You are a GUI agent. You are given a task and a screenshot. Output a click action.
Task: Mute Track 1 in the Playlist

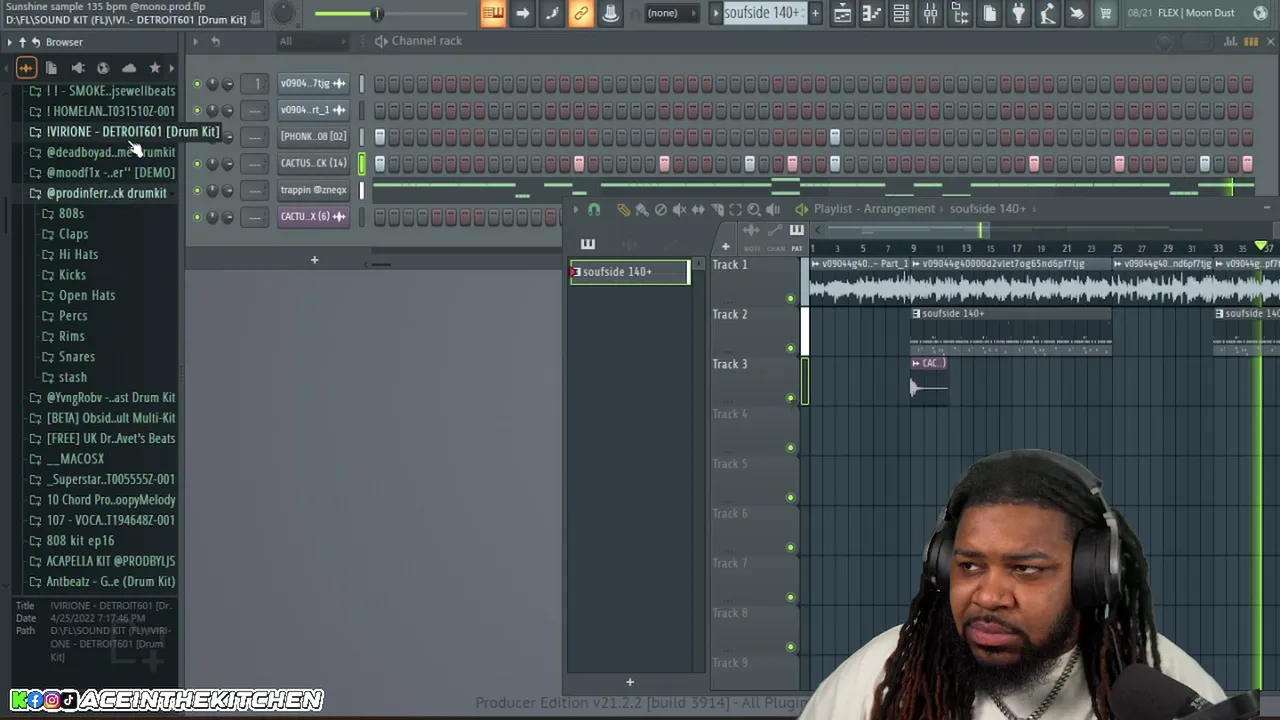790,298
